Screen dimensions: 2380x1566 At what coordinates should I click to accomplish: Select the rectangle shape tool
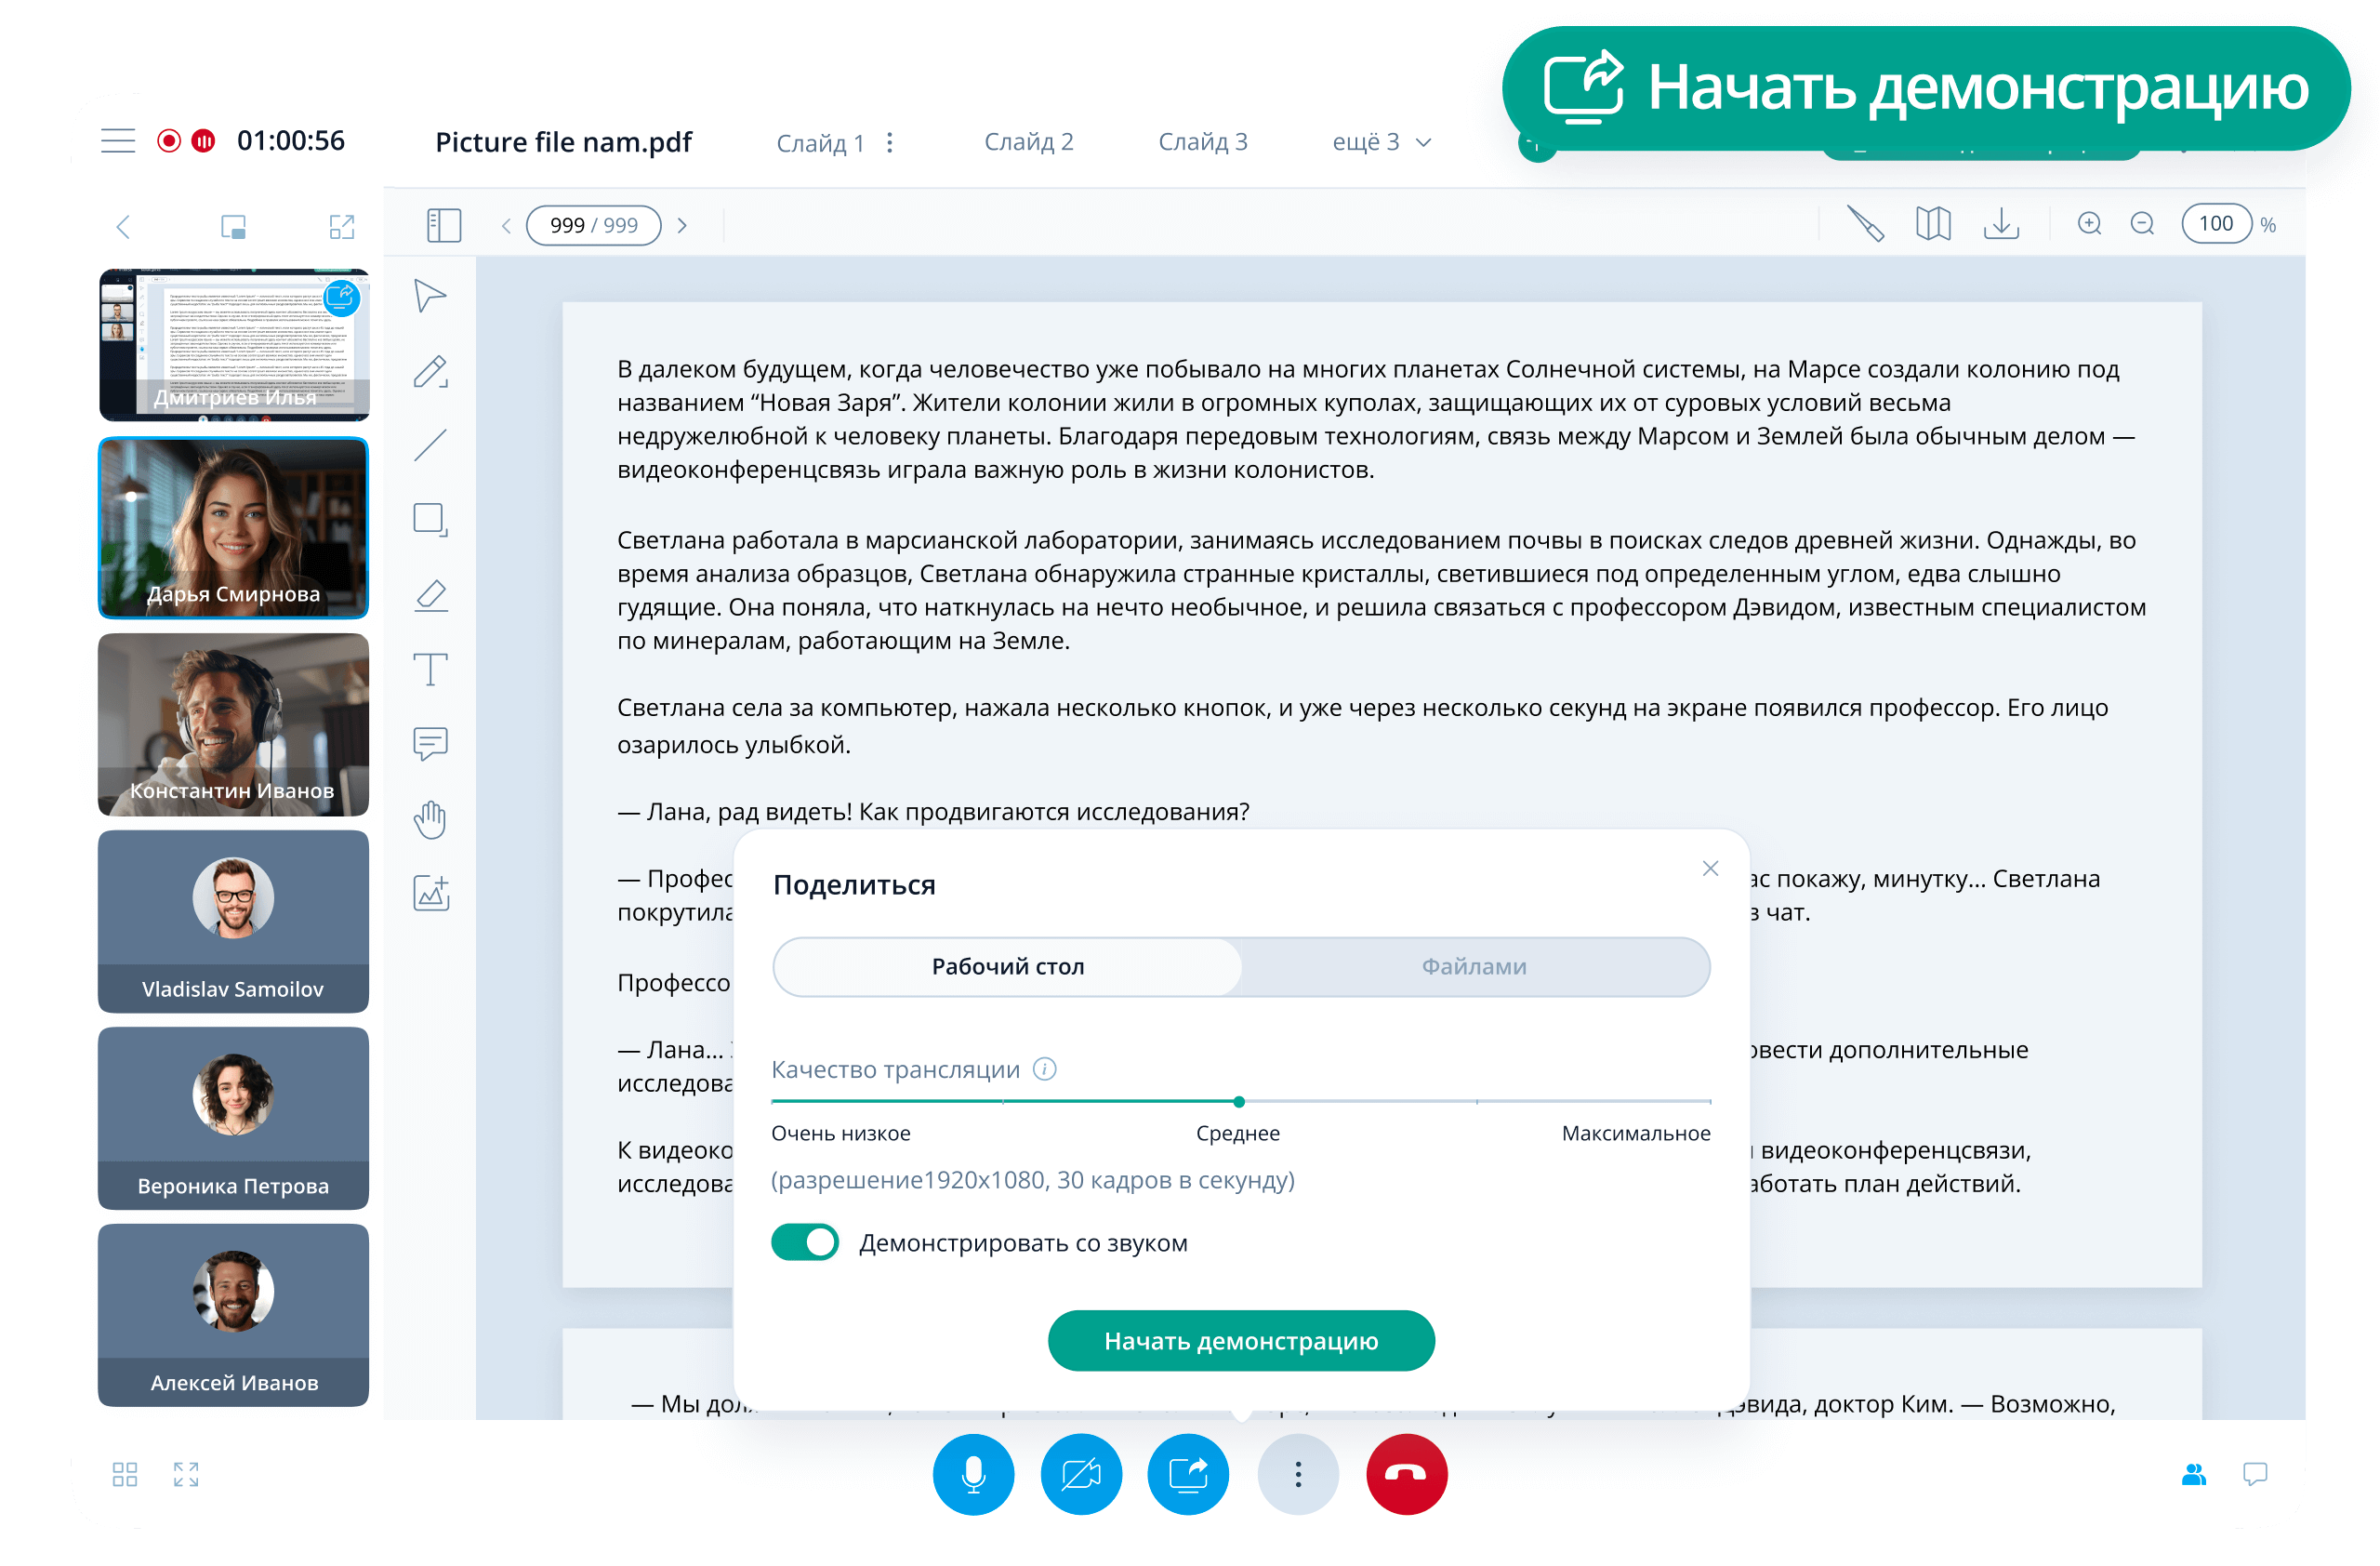(430, 520)
